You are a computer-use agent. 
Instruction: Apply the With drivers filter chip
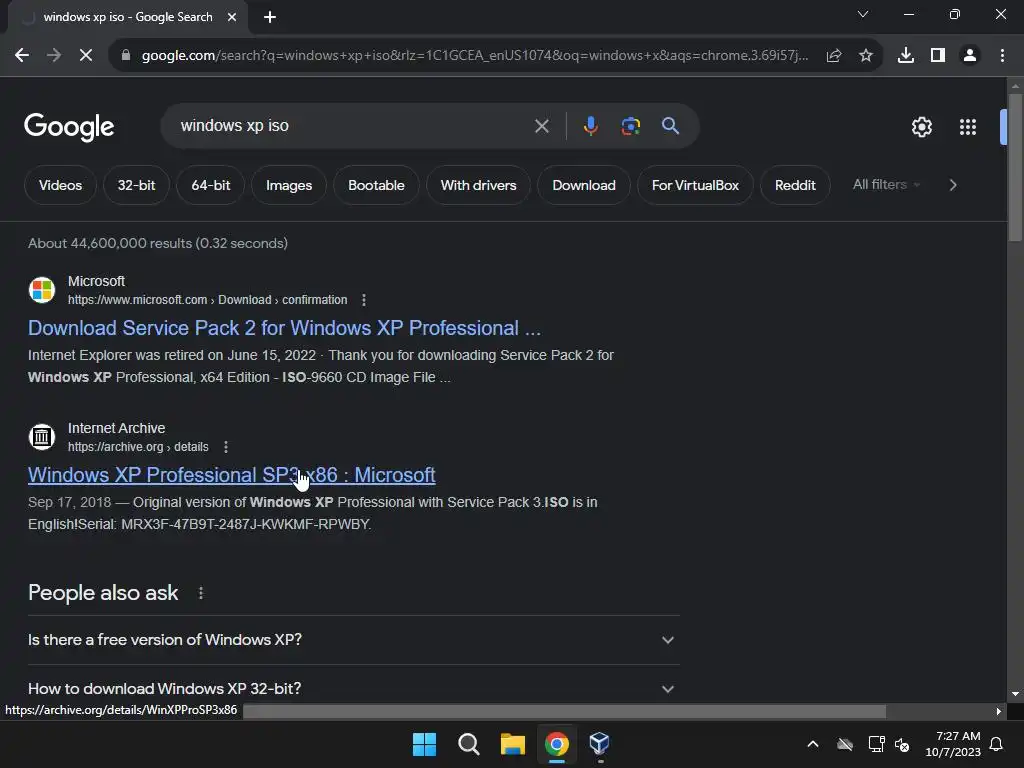point(478,185)
